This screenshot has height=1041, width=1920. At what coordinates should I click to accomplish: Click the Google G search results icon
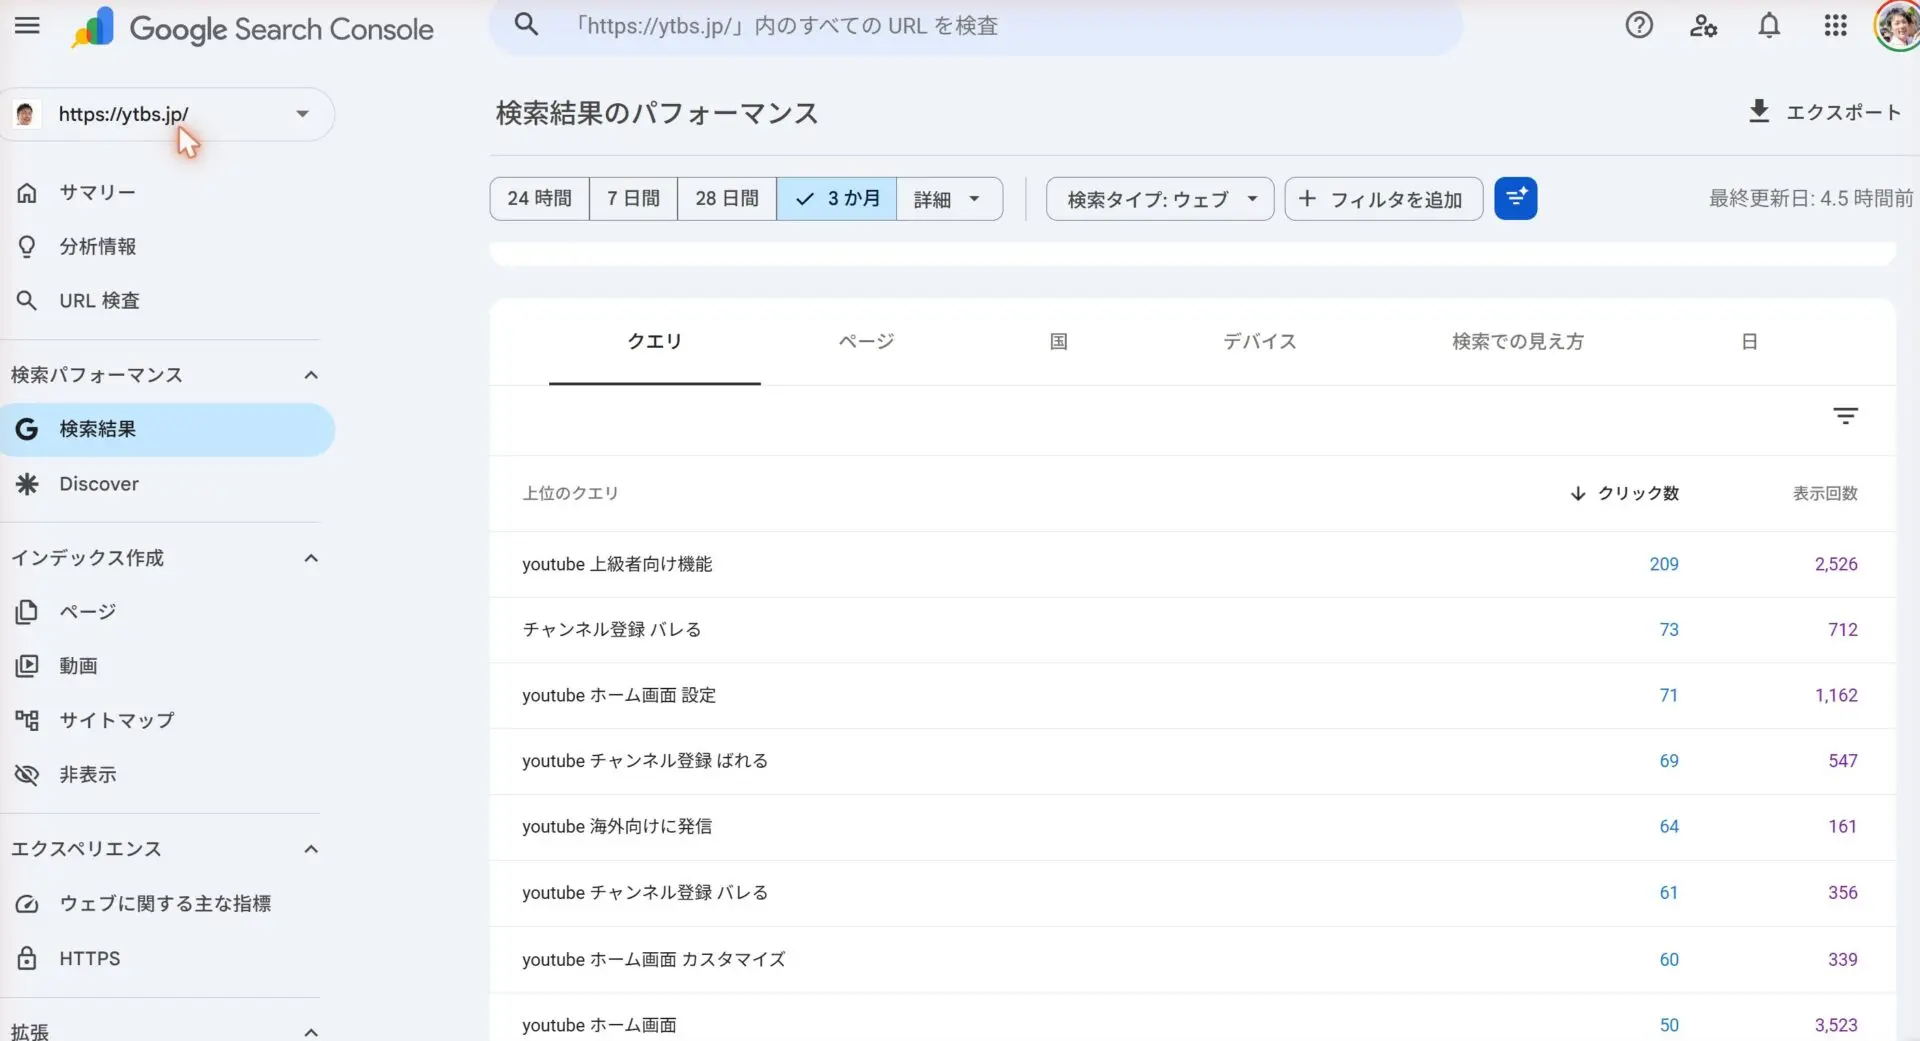pyautogui.click(x=27, y=429)
